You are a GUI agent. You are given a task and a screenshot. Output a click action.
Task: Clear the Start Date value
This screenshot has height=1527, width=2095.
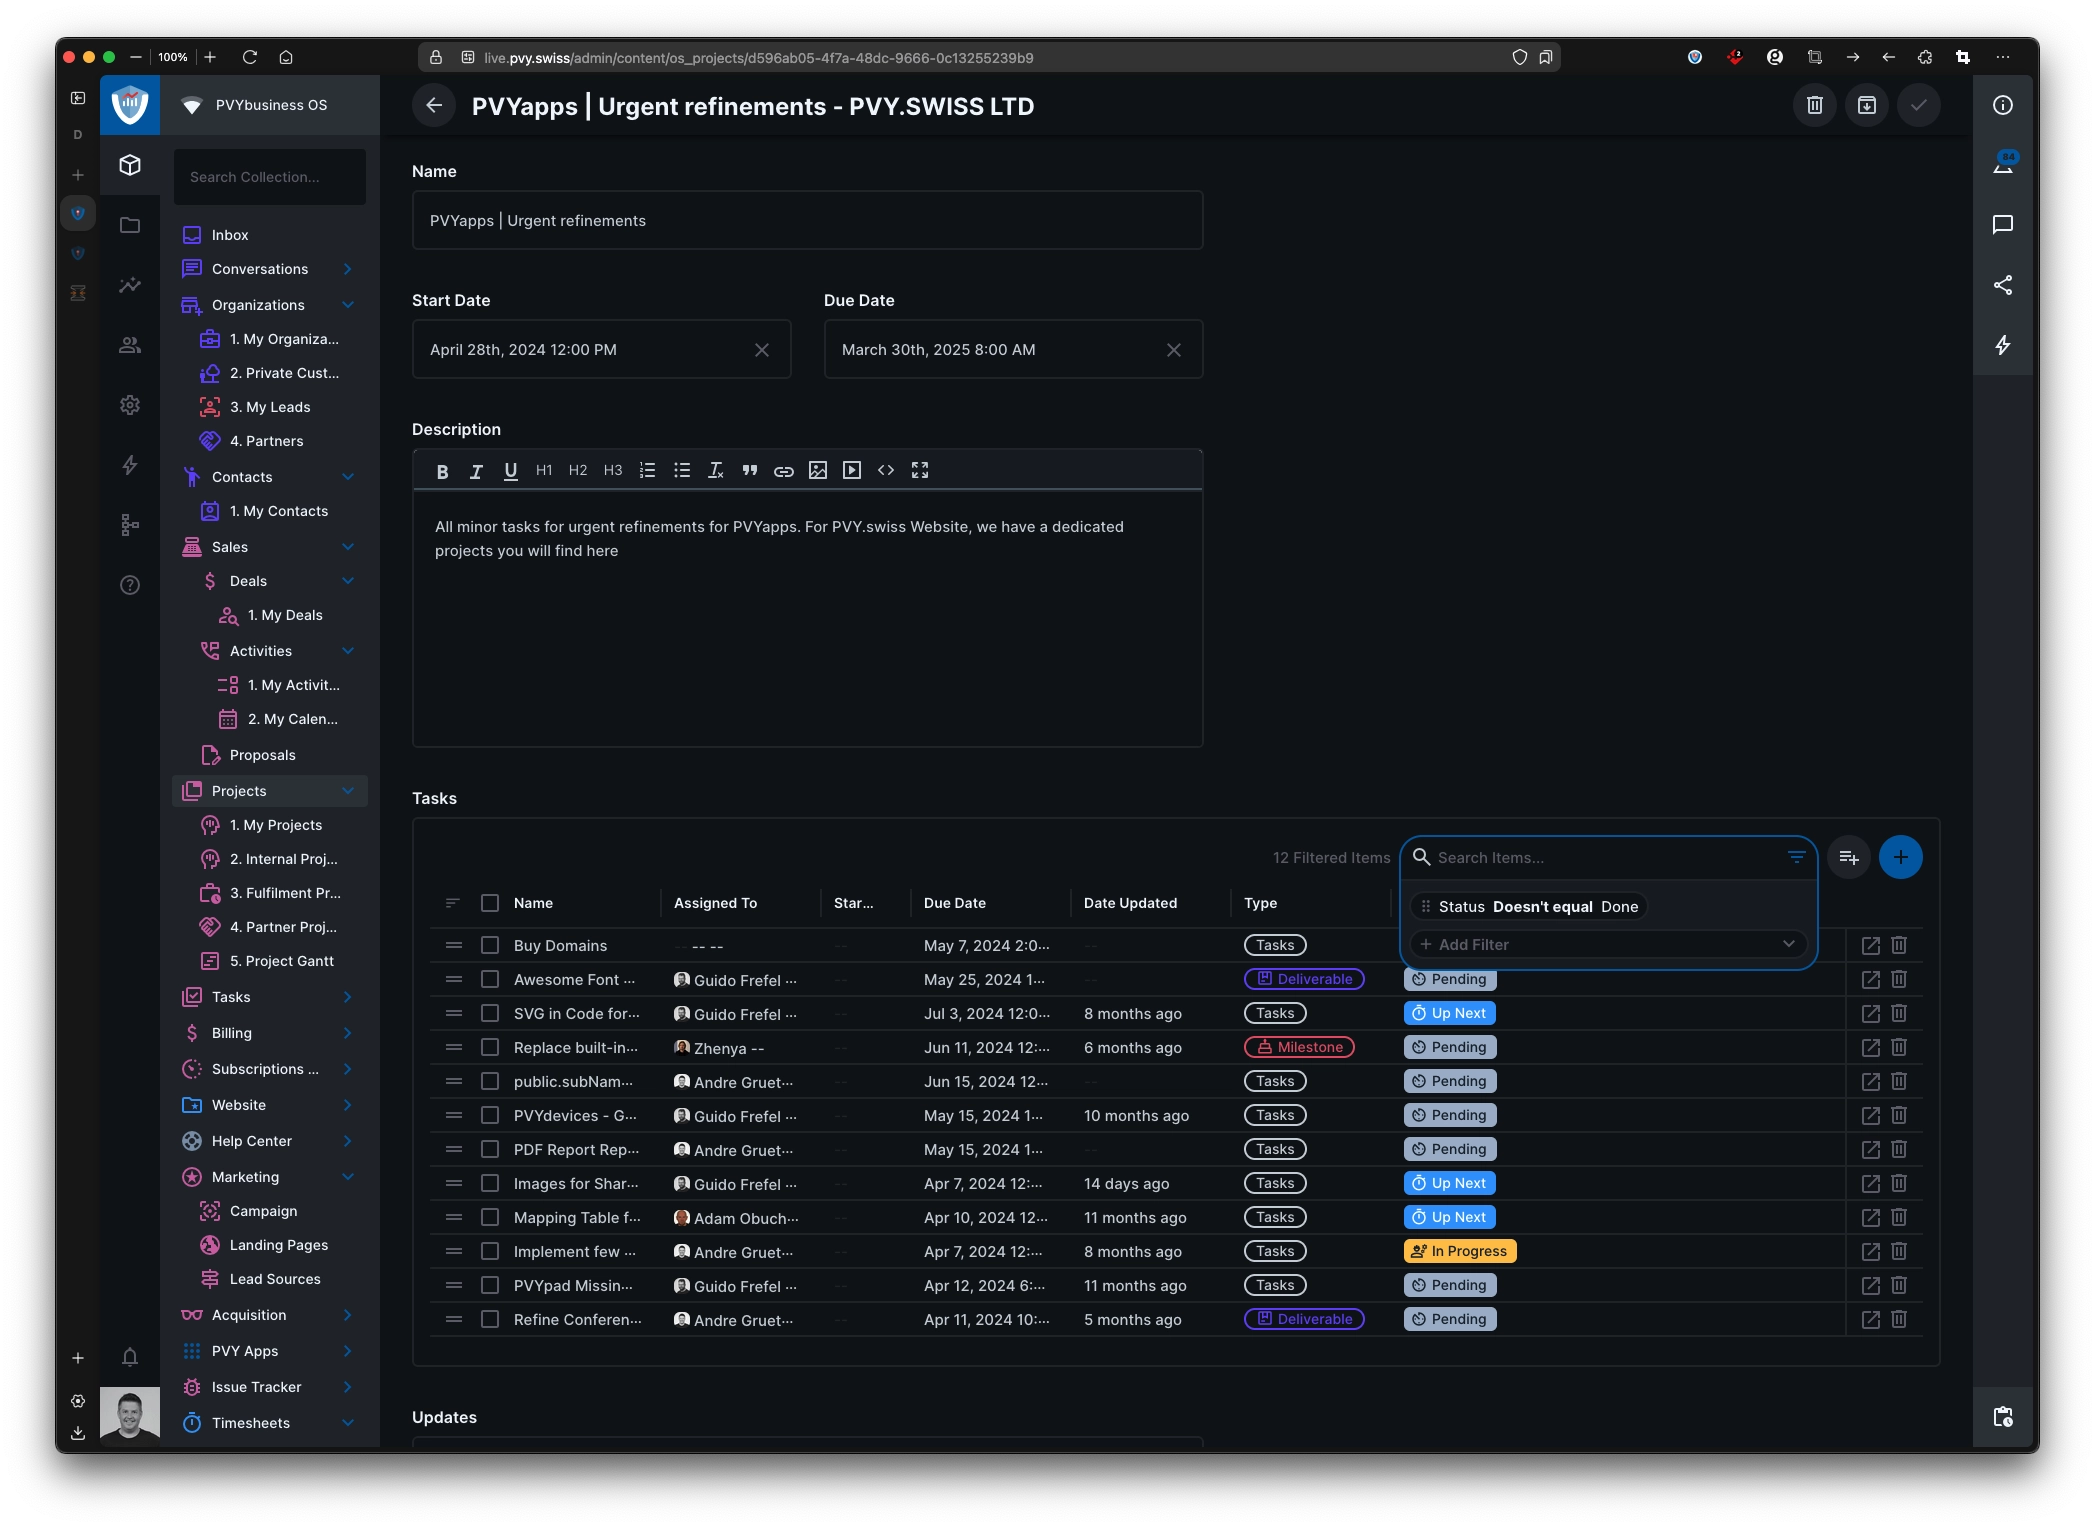(x=761, y=350)
